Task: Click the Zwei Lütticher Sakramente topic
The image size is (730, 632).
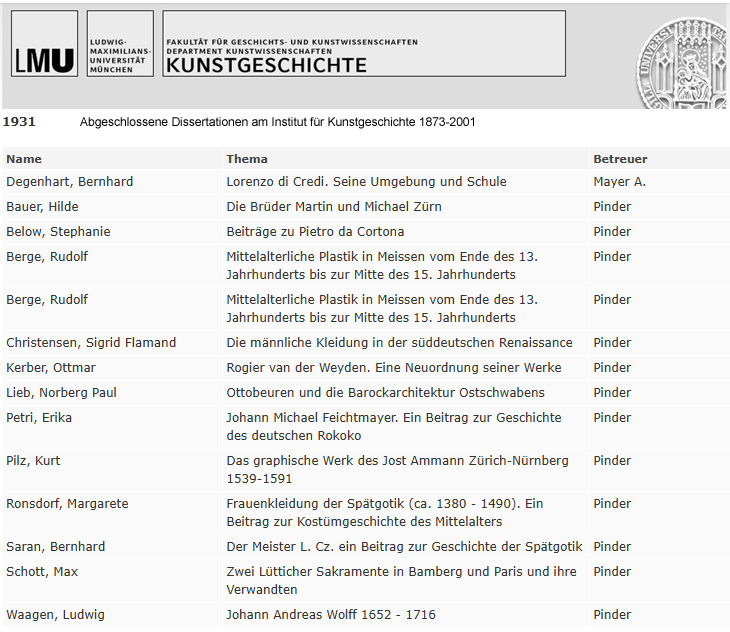Action: [x=401, y=580]
